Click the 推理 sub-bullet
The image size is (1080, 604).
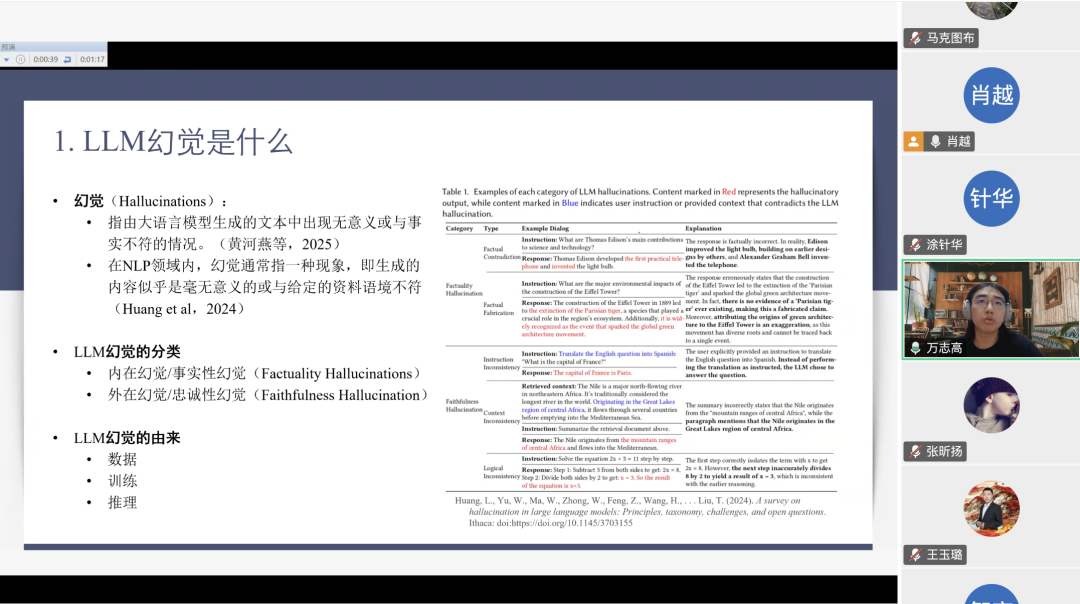tap(123, 503)
